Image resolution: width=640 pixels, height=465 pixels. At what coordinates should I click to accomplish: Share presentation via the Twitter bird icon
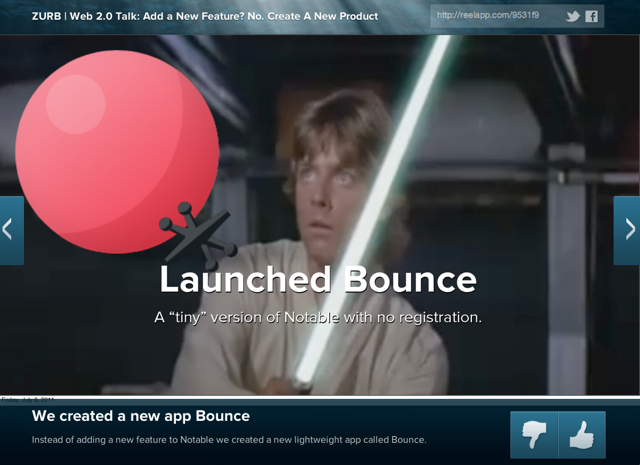[x=573, y=16]
